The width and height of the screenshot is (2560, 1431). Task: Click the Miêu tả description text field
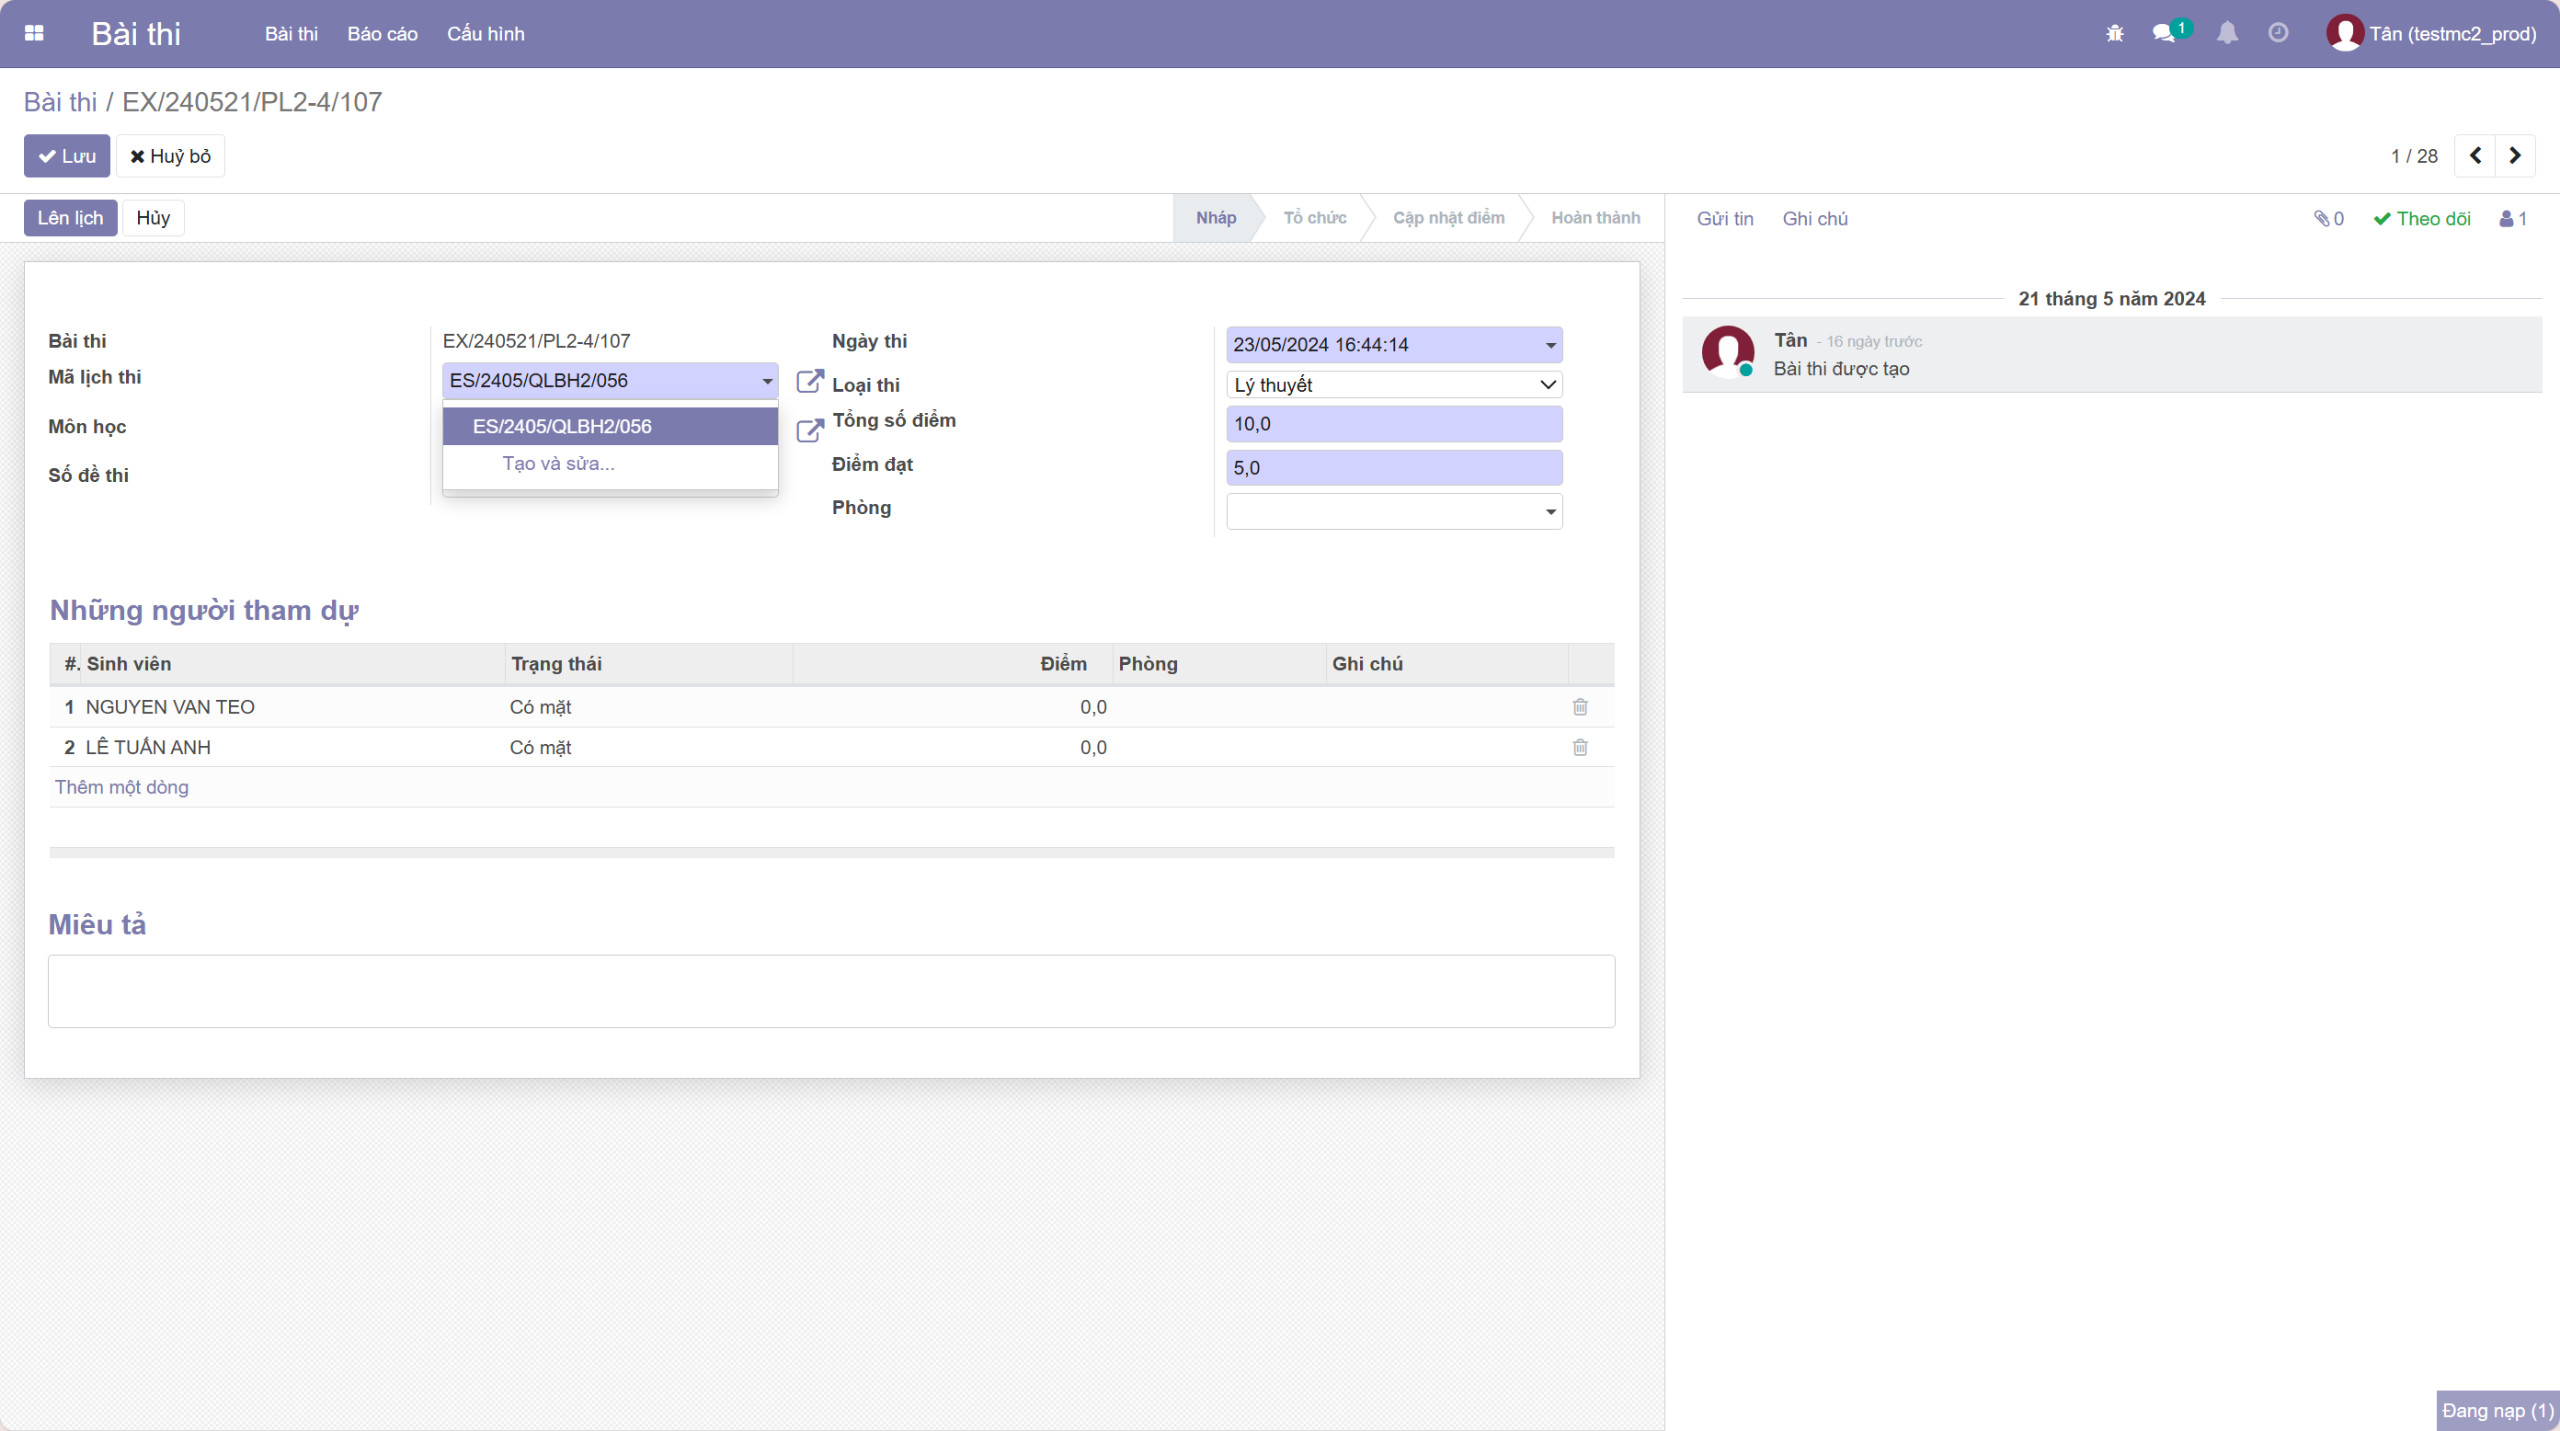(831, 991)
